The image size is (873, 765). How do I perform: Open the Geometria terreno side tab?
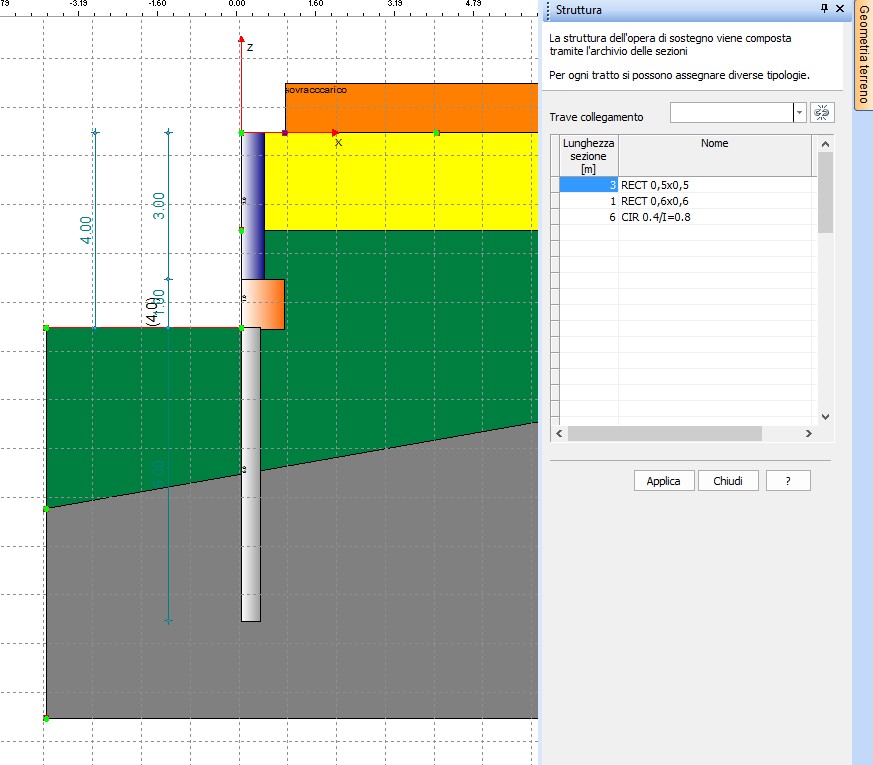pos(863,54)
